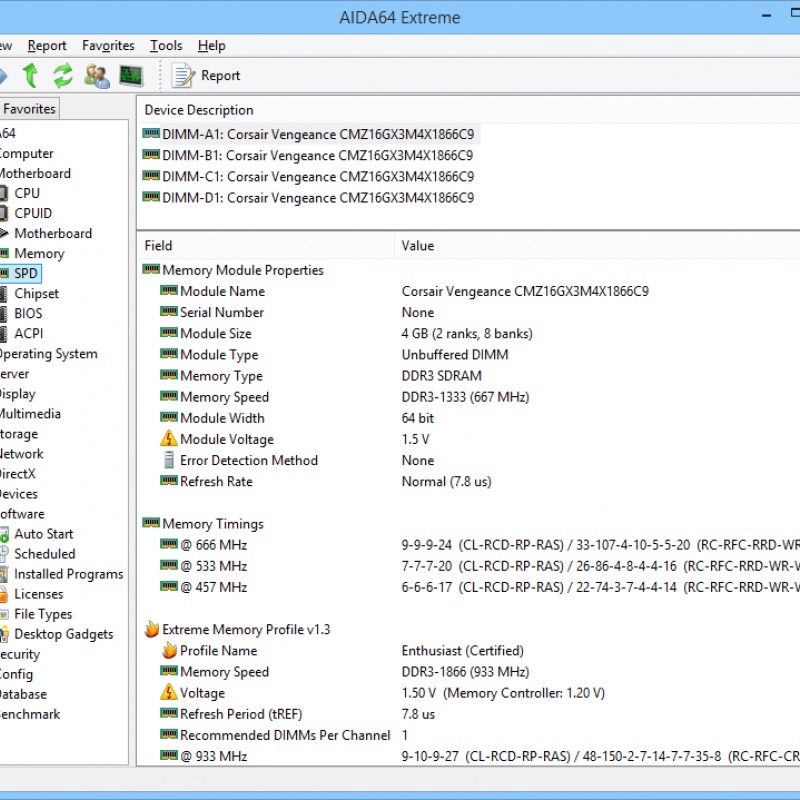800x800 pixels.
Task: Click the DDR3-1333 (667 MHz) value
Action: [x=465, y=397]
